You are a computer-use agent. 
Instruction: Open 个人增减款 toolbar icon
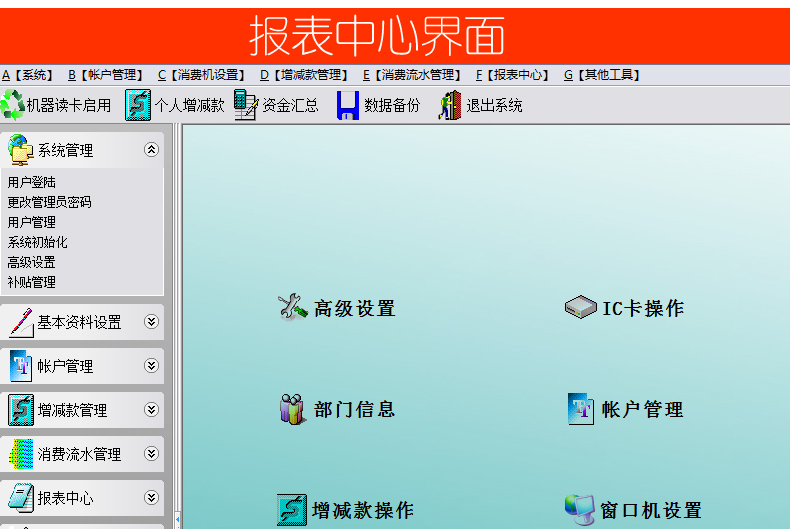click(x=138, y=104)
